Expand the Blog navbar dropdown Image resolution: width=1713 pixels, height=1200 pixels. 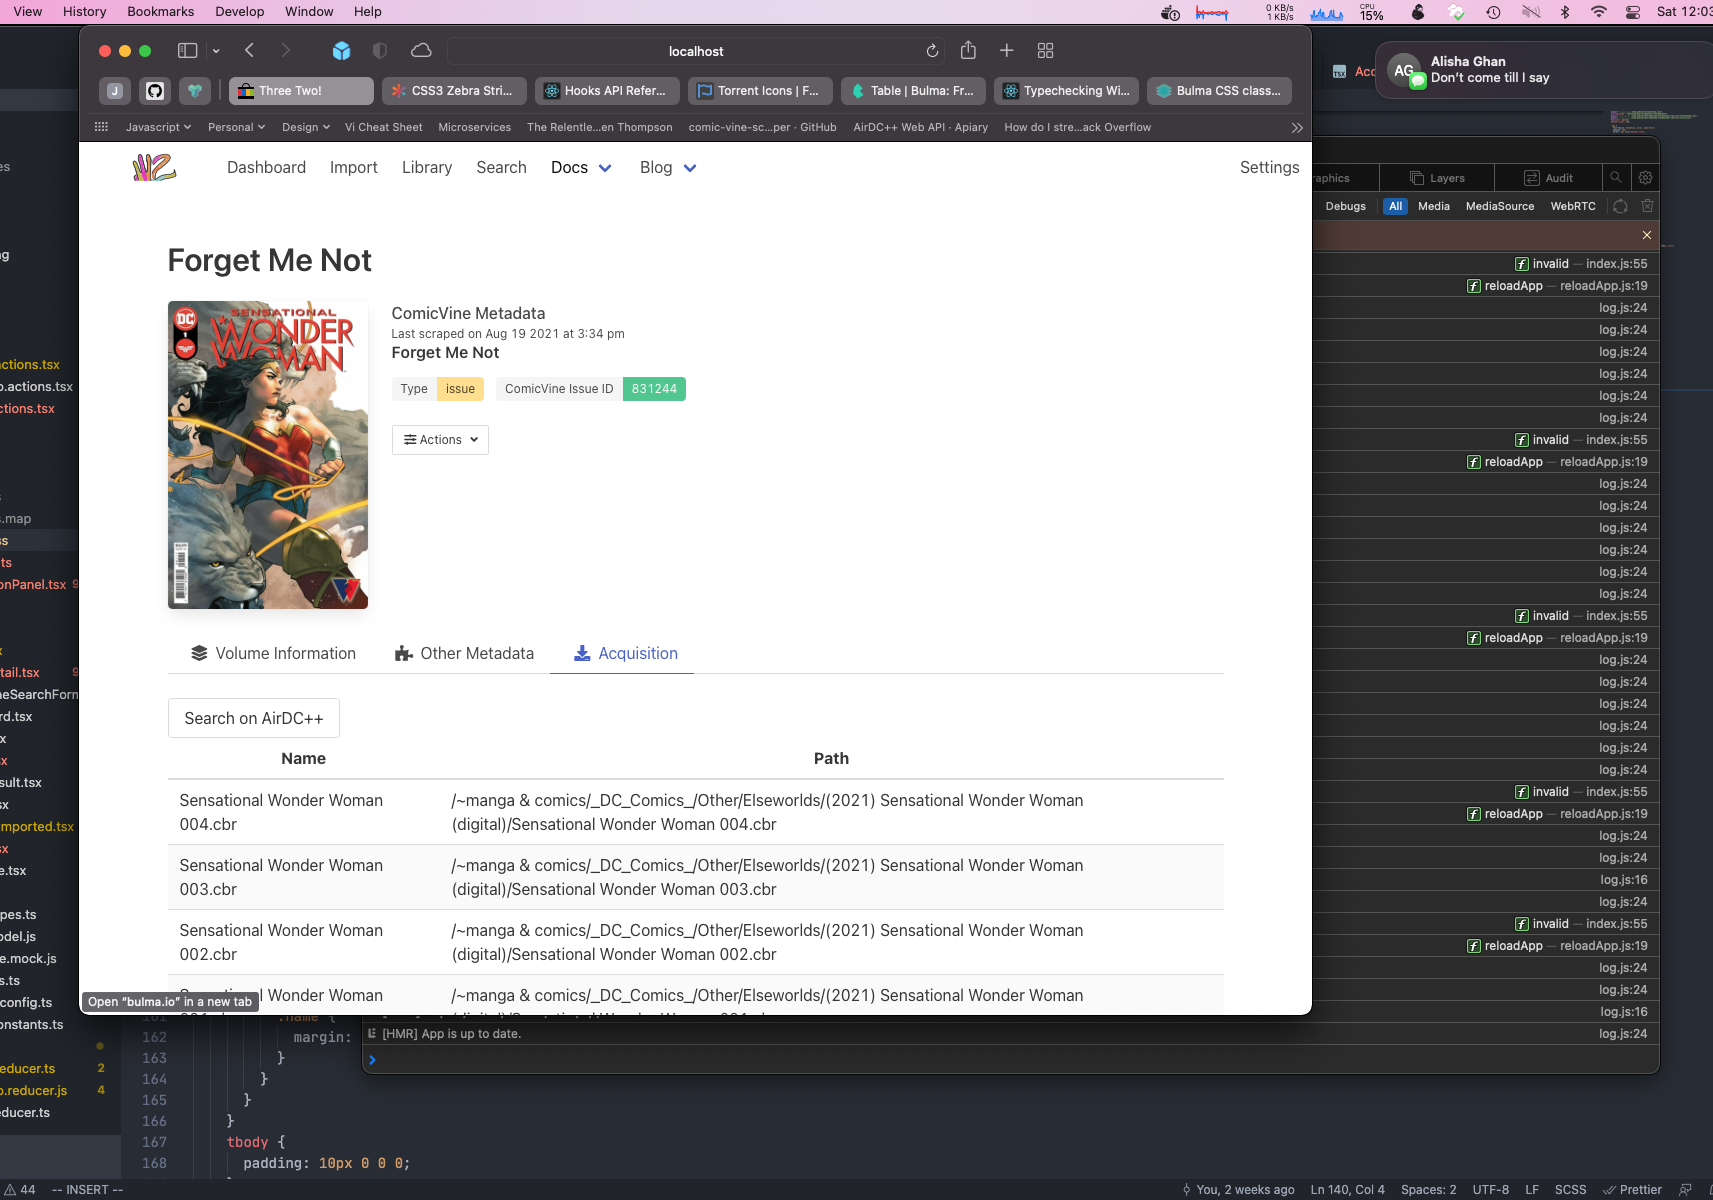pyautogui.click(x=668, y=168)
